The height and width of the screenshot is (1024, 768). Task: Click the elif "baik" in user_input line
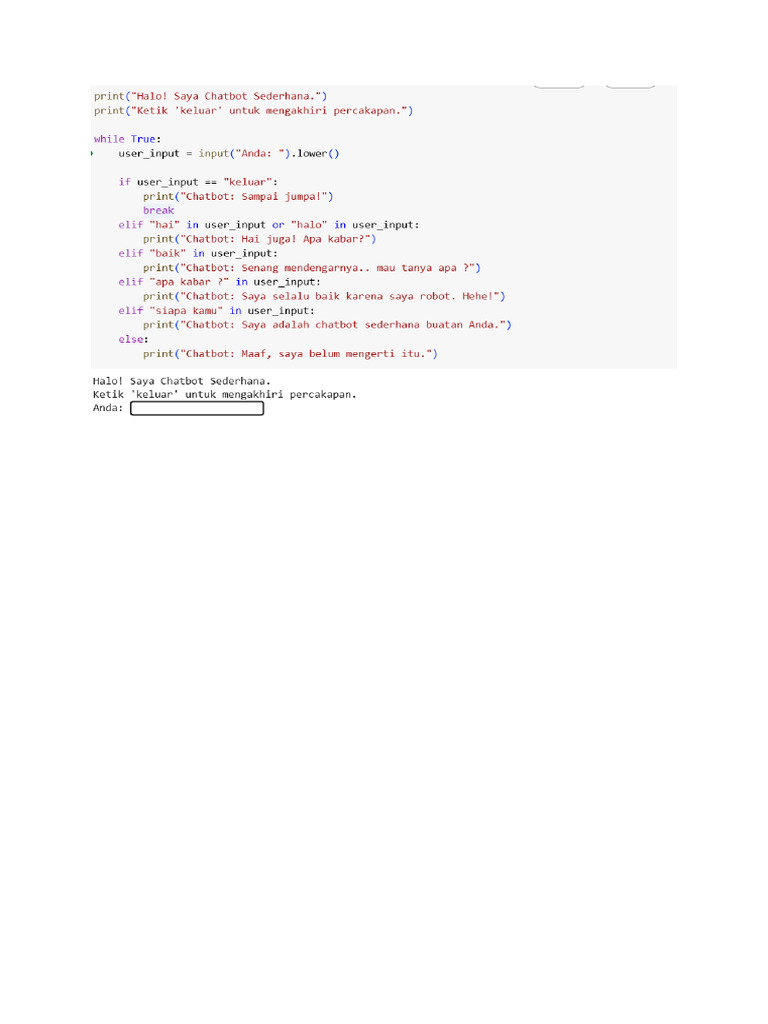coord(198,253)
